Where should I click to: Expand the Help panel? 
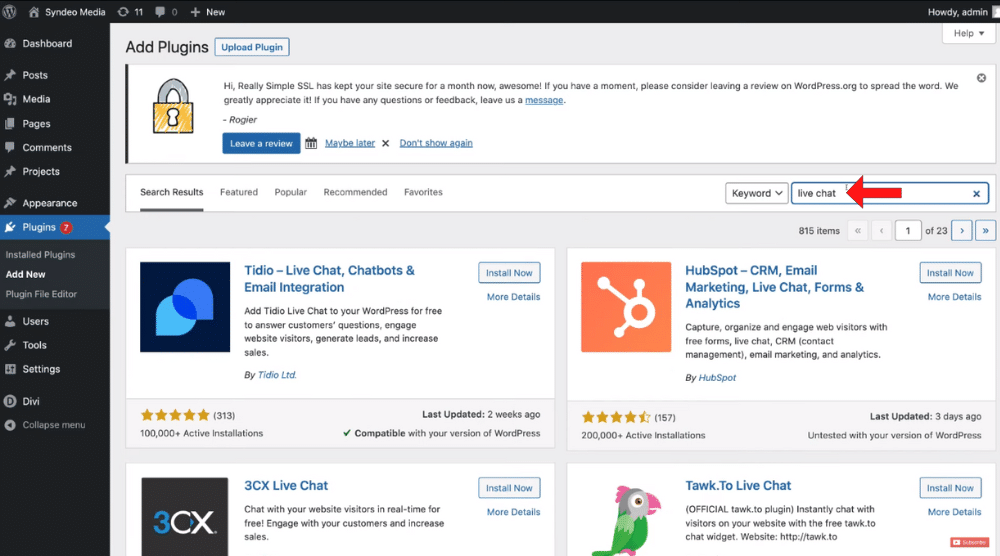969,33
